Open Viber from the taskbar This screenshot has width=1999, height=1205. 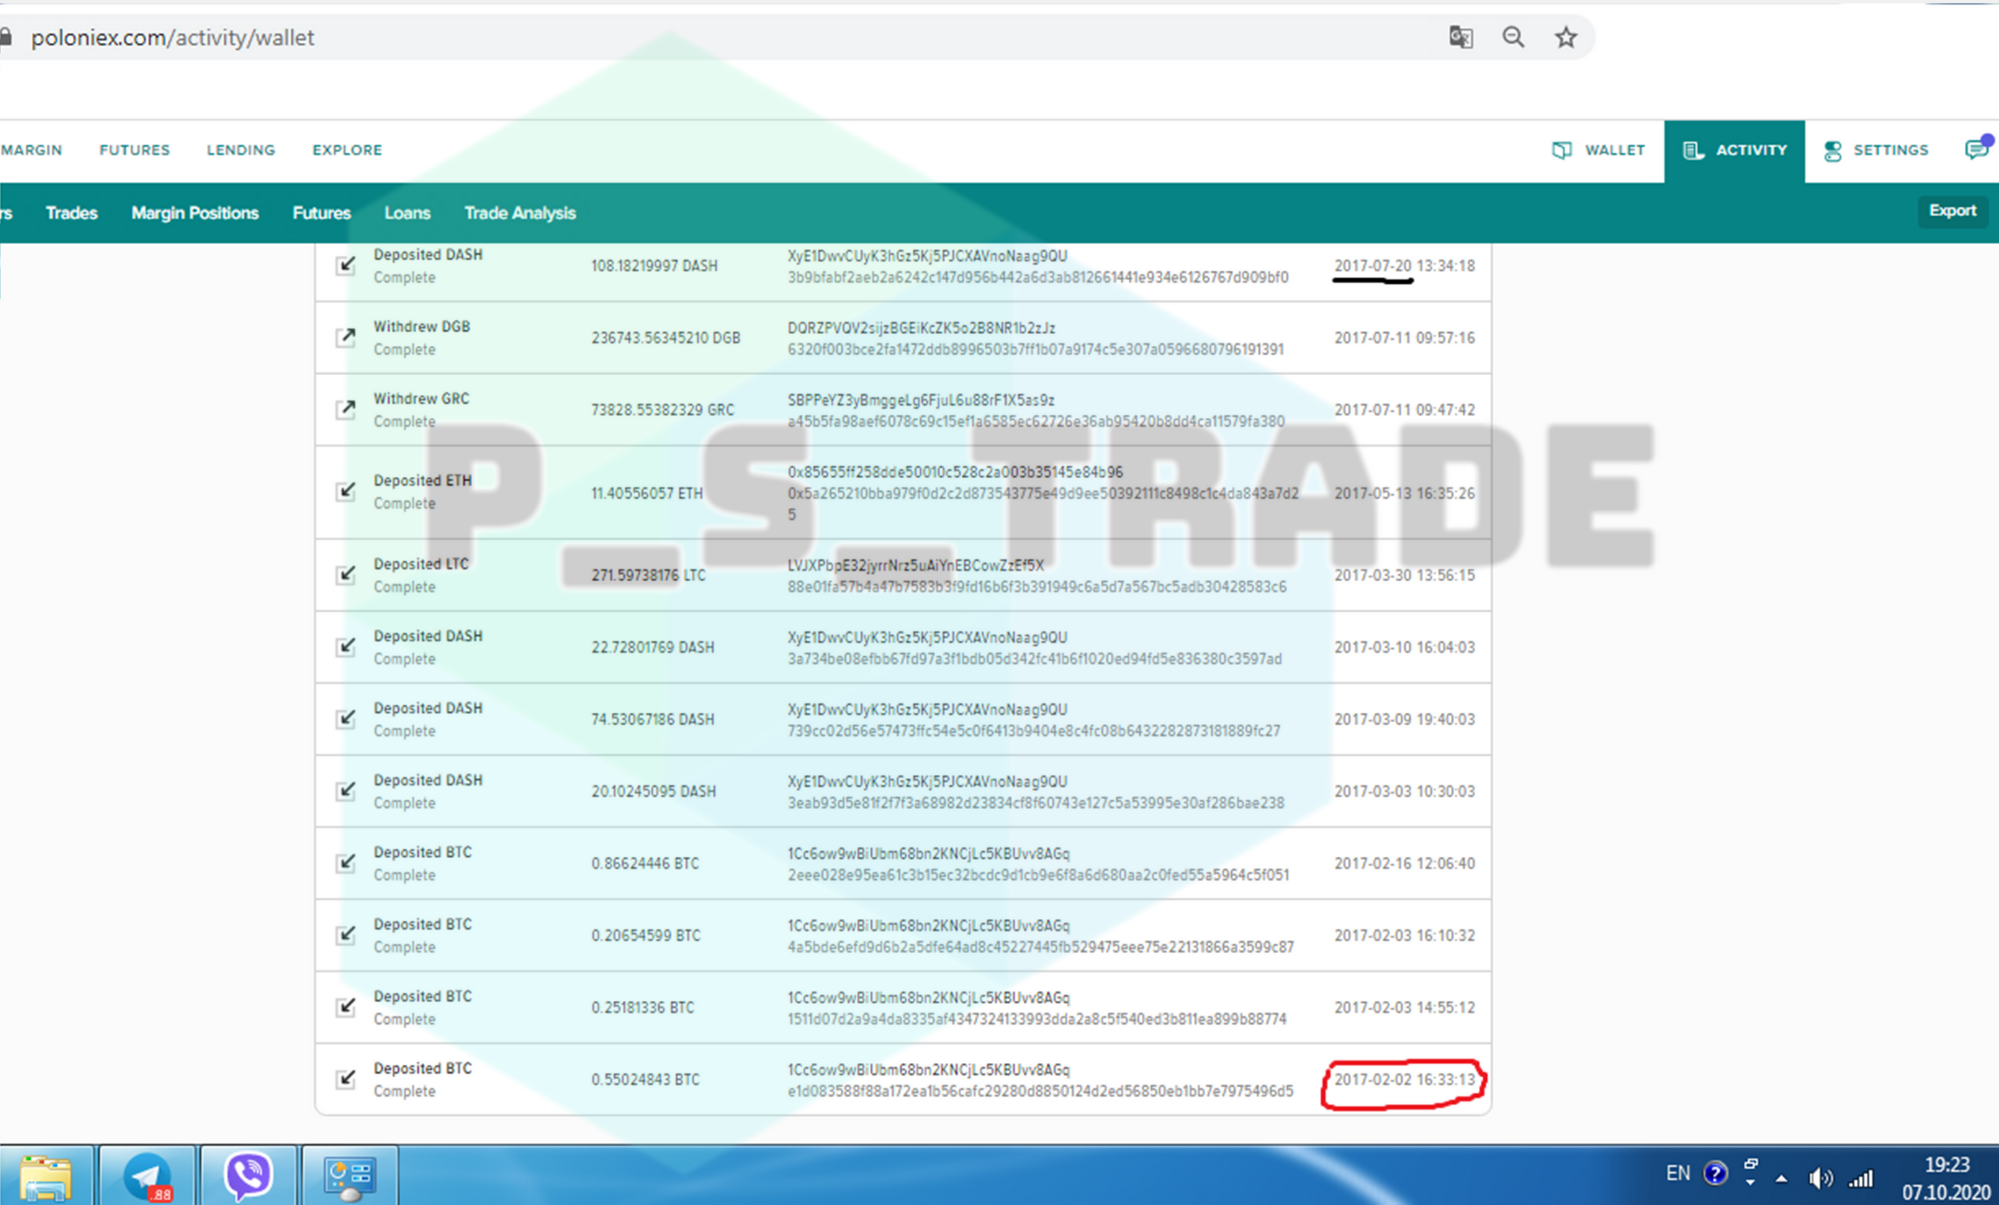tap(248, 1176)
